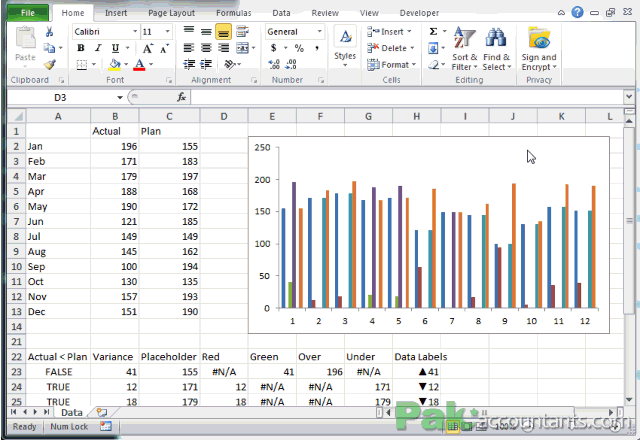This screenshot has height=440, width=640.
Task: Select Top Align icon
Action: pos(189,31)
